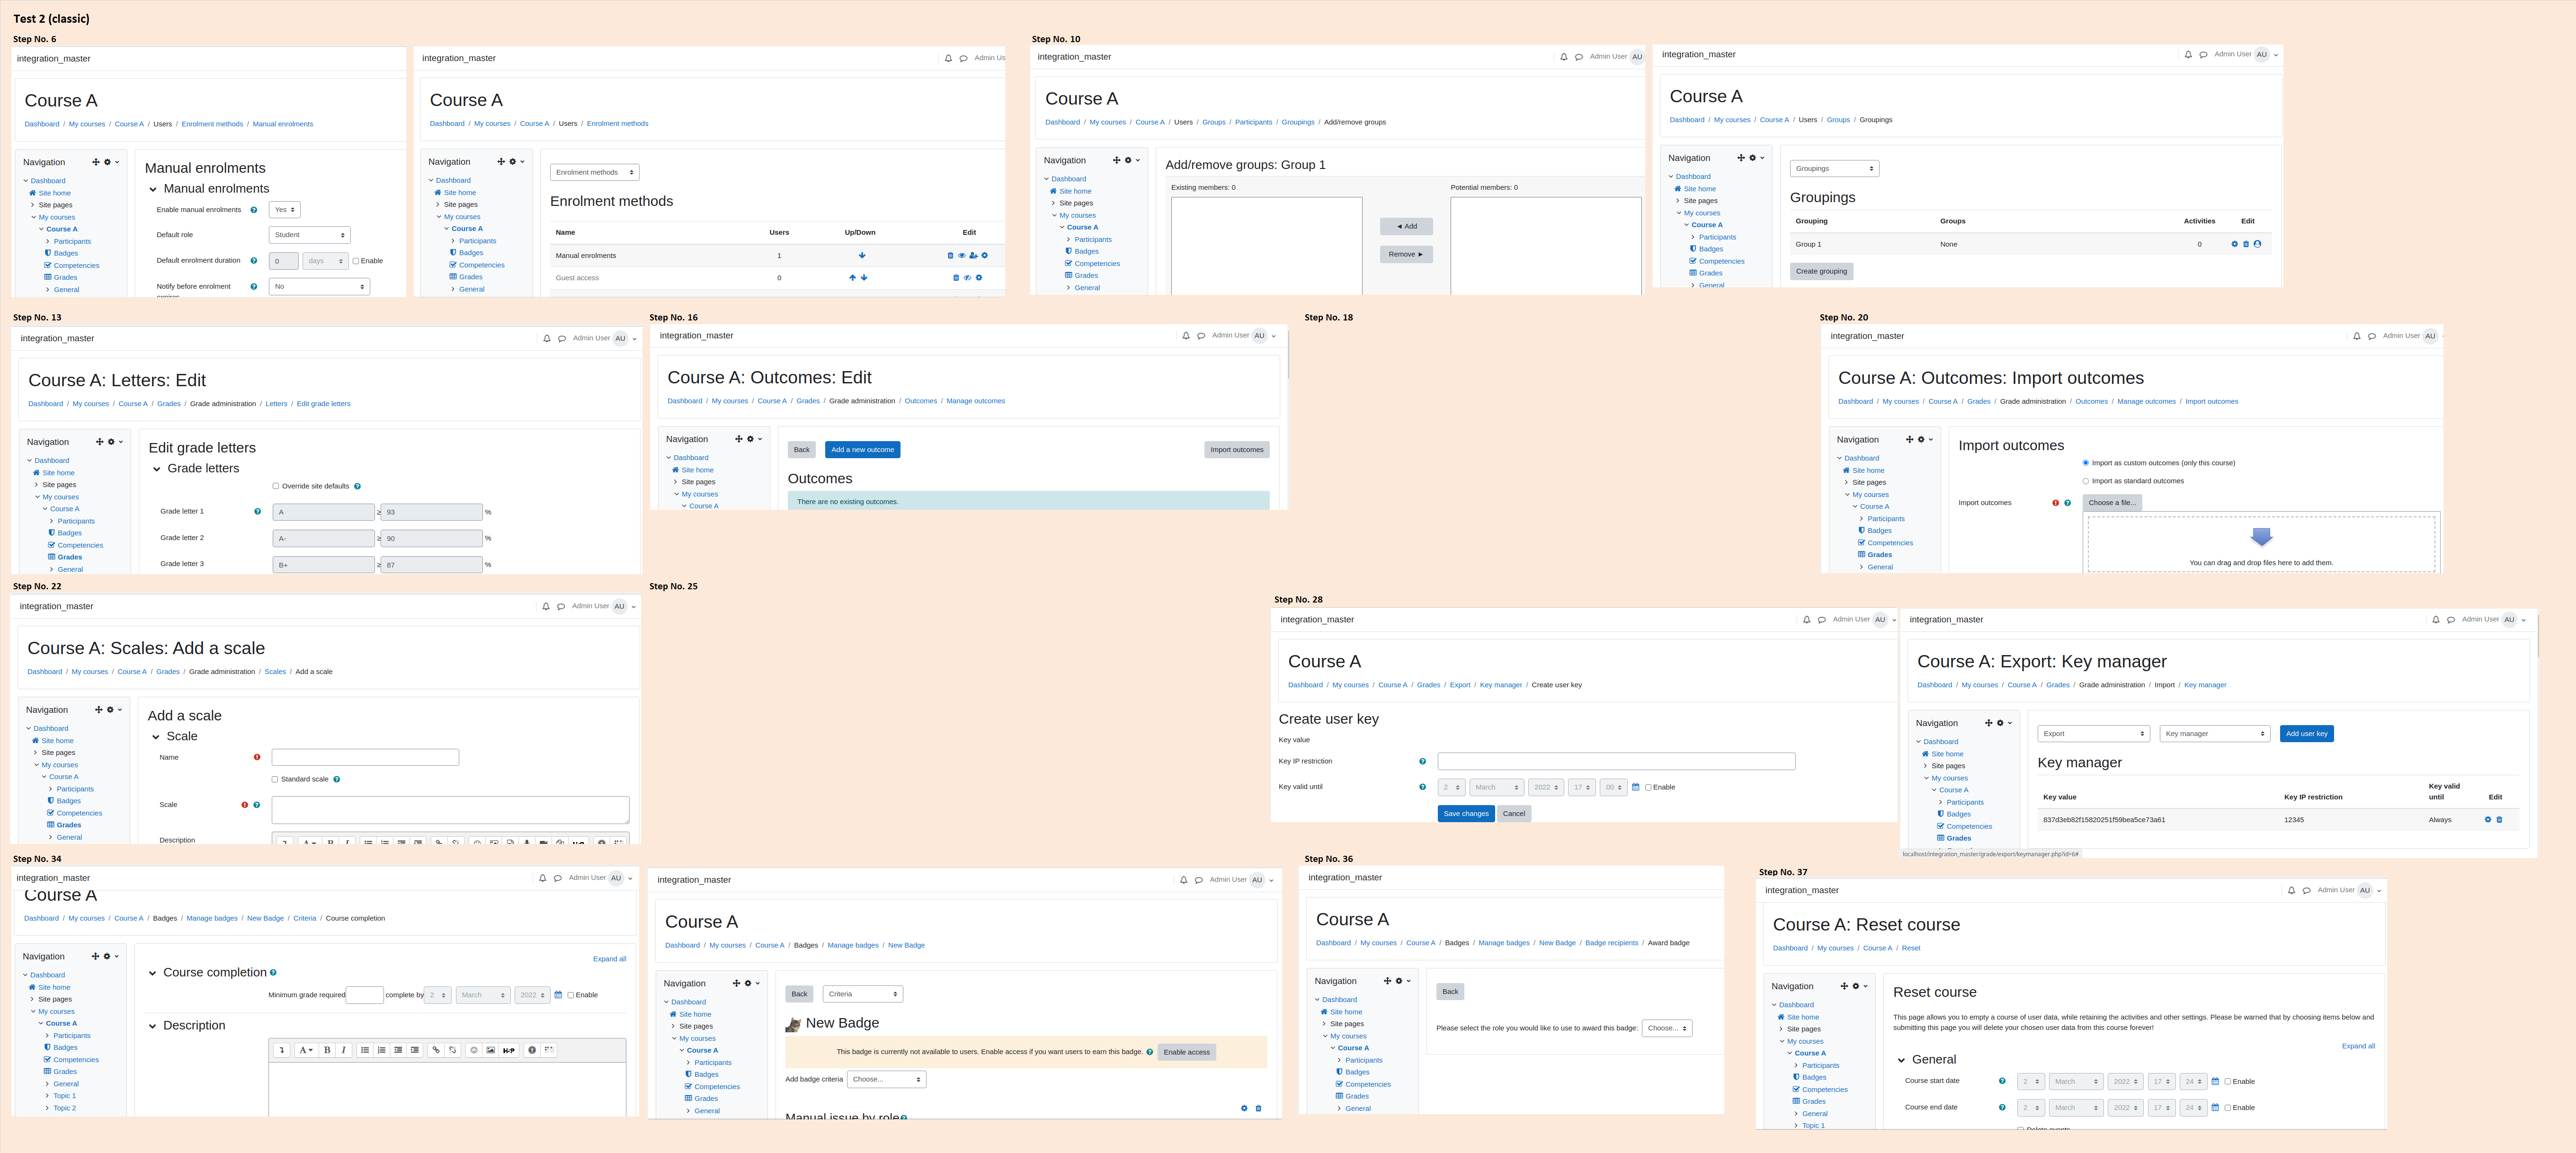This screenshot has height=1153, width=2576.
Task: Delete user key 837d3eb8 with trash icon
Action: coord(2499,820)
